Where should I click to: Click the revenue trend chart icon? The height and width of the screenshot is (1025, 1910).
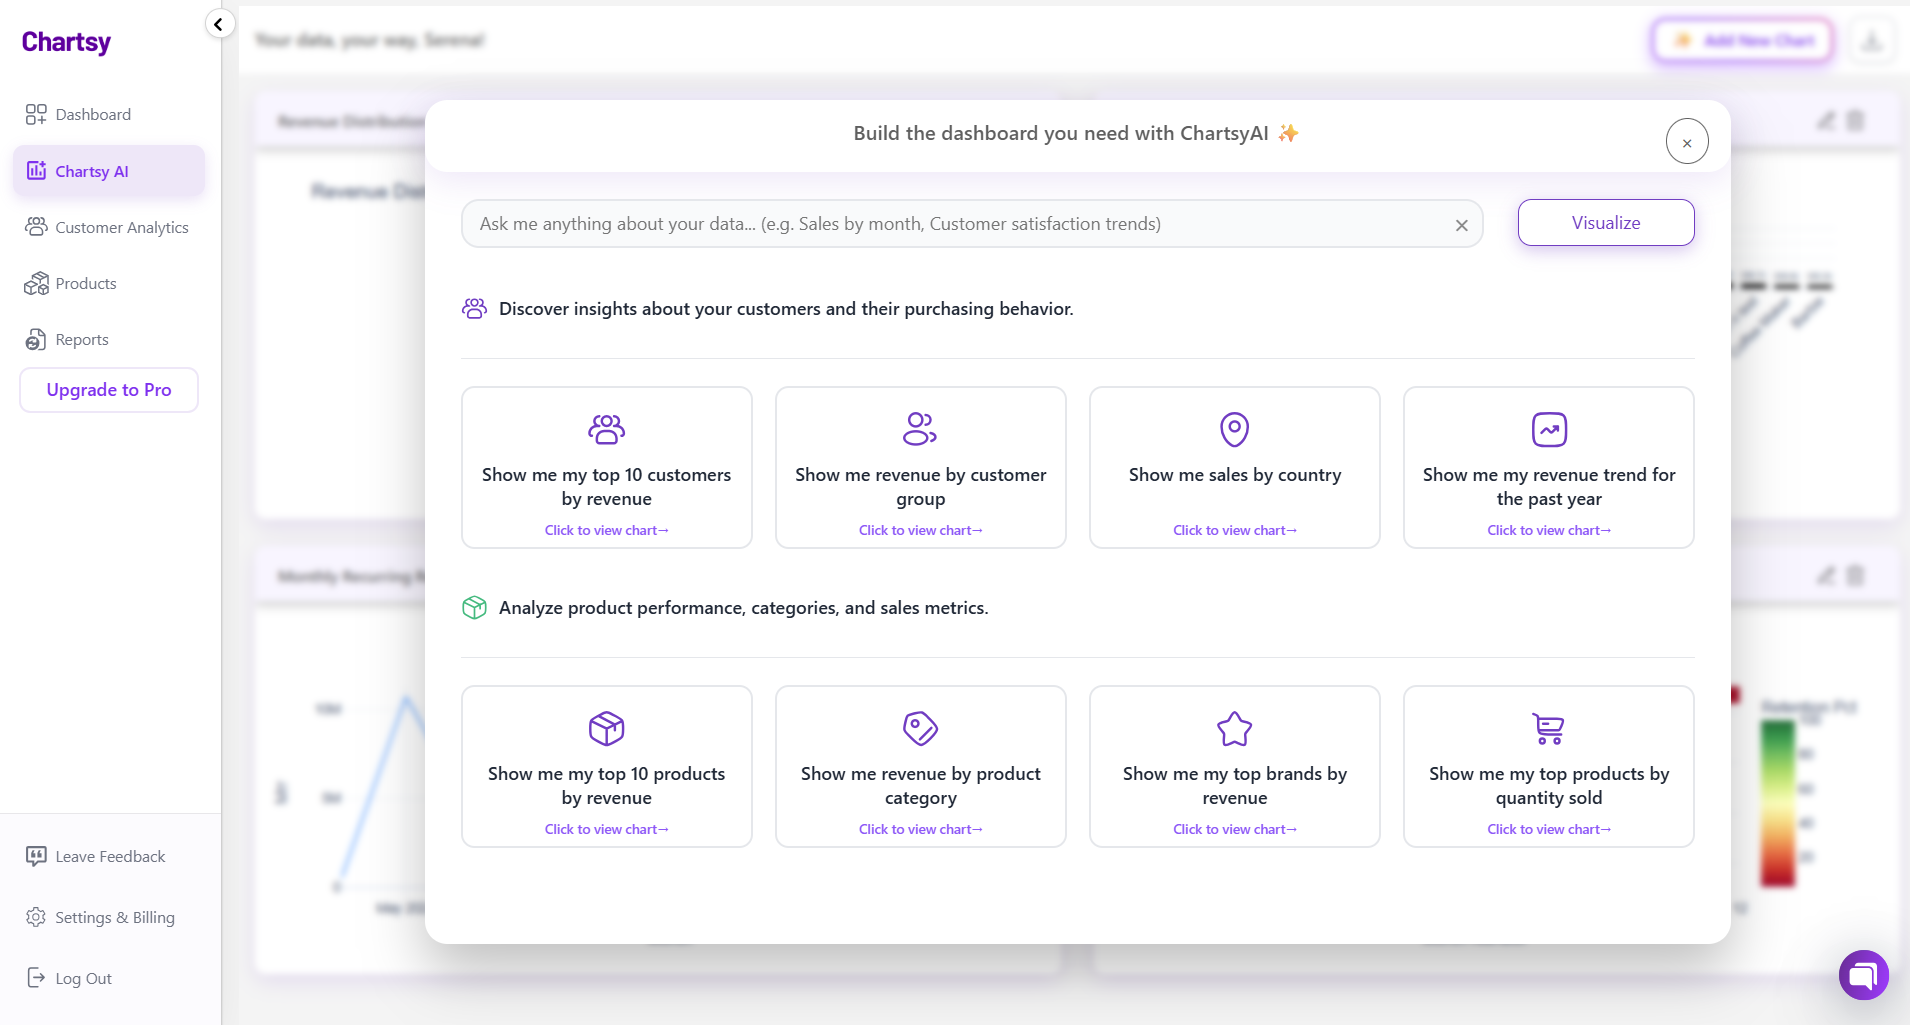point(1548,430)
